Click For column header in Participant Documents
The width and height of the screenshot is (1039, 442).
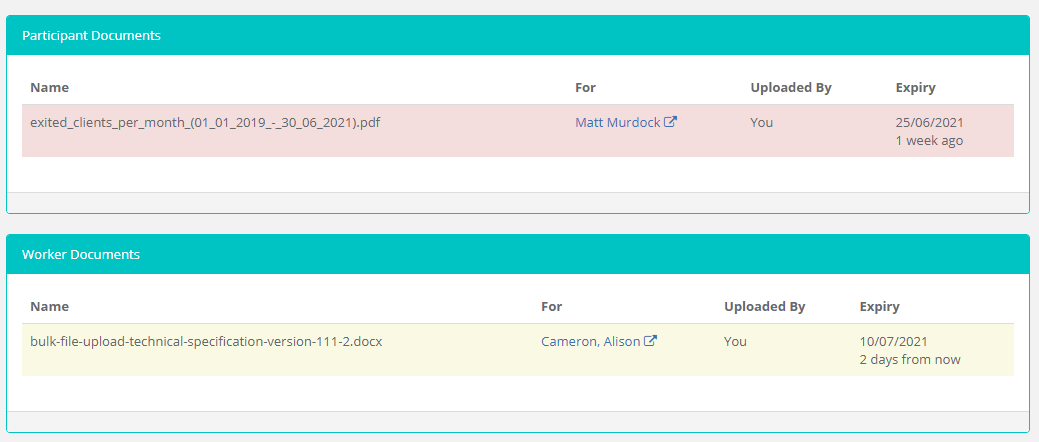click(x=586, y=87)
